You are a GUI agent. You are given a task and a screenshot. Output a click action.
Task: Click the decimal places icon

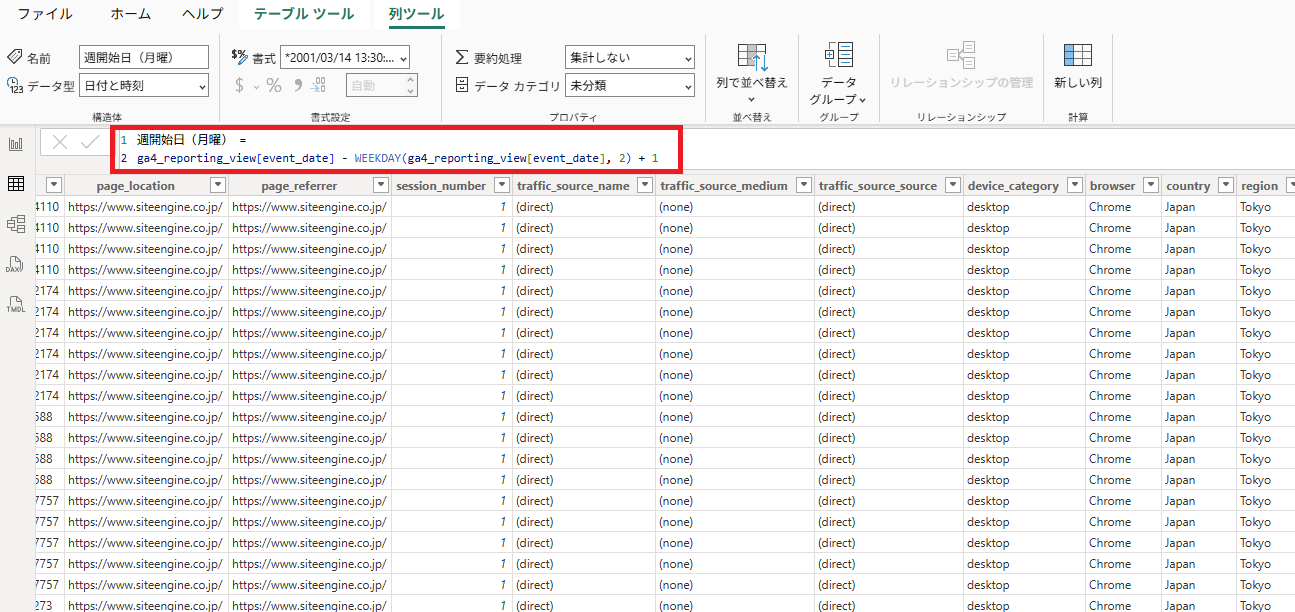pyautogui.click(x=319, y=86)
